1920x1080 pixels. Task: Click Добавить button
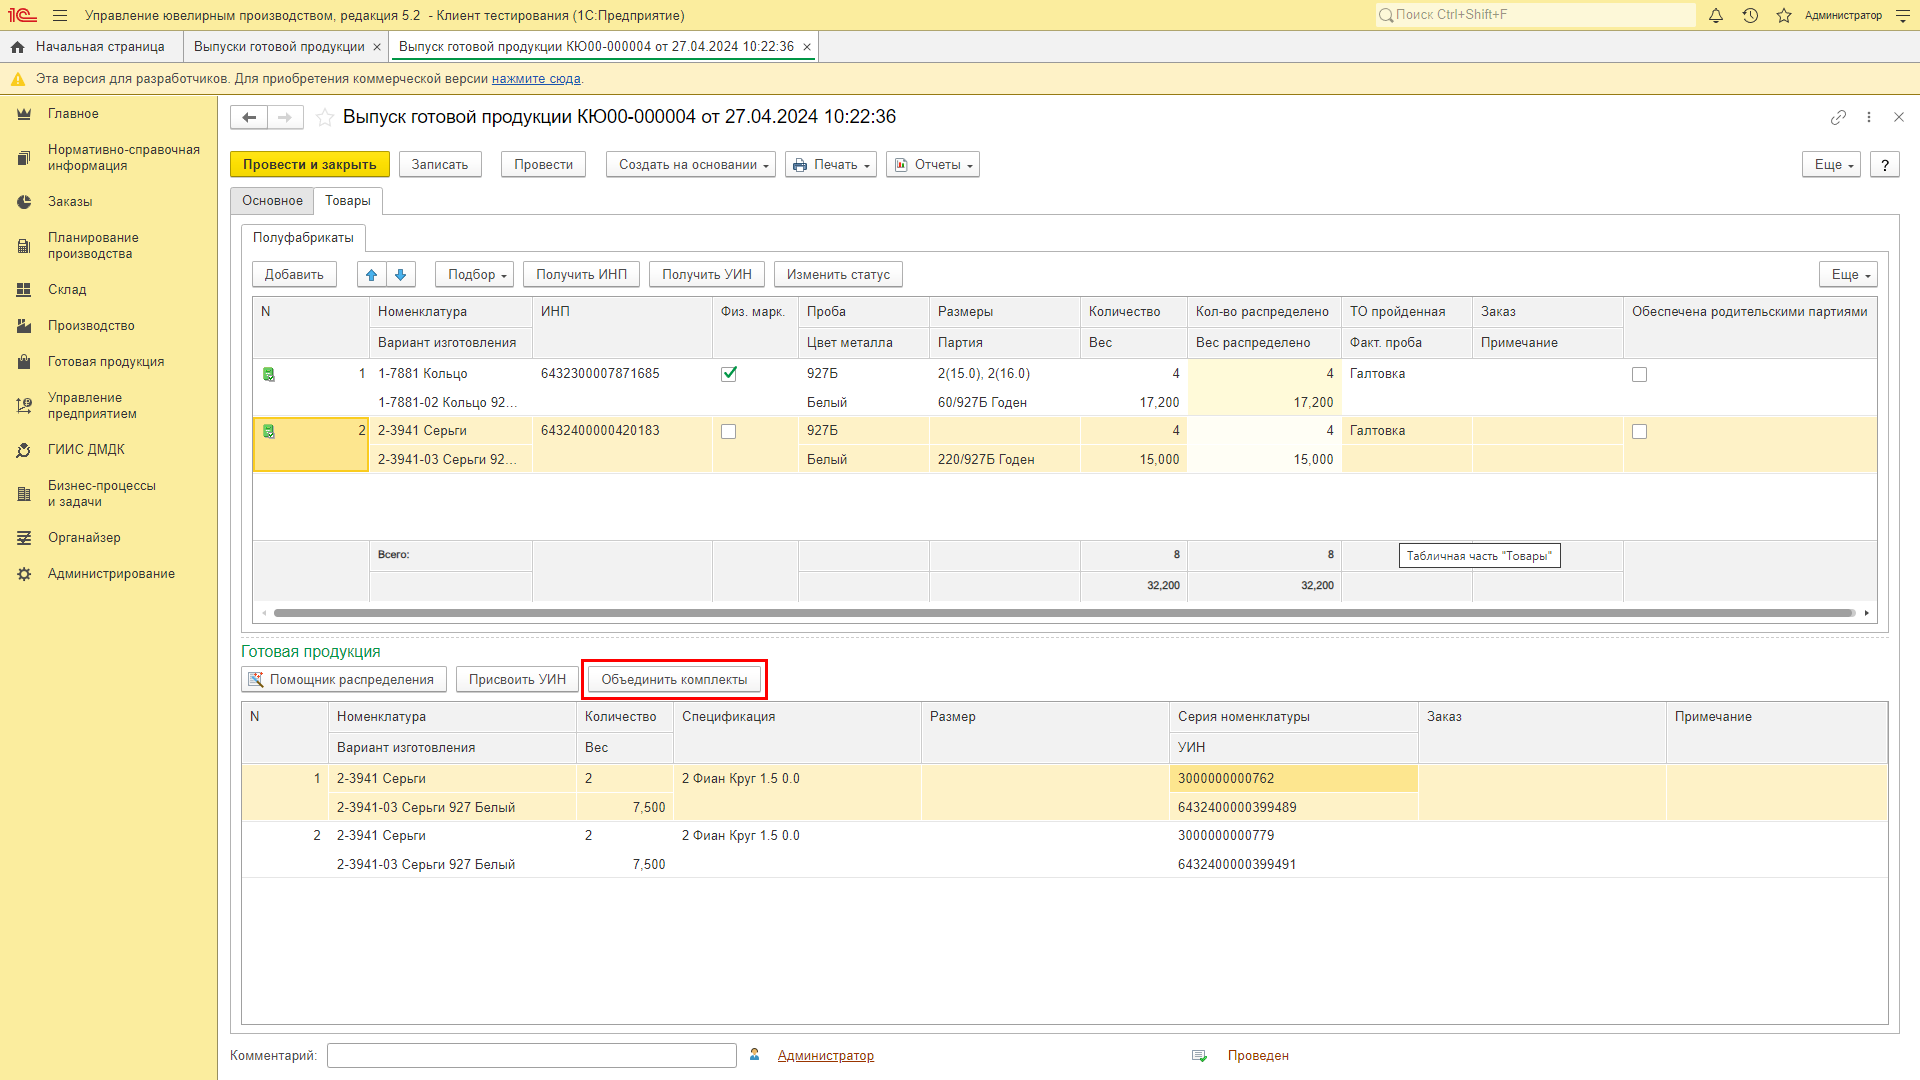pos(294,274)
